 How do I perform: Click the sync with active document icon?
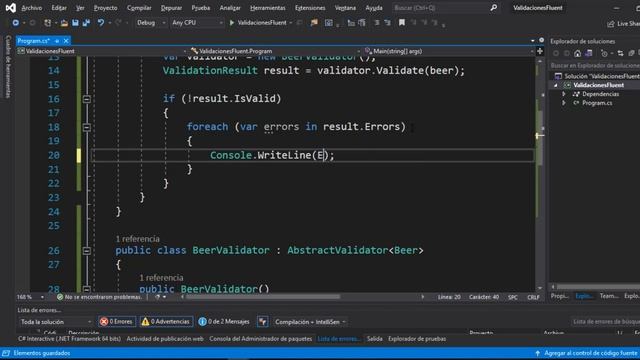point(620,53)
